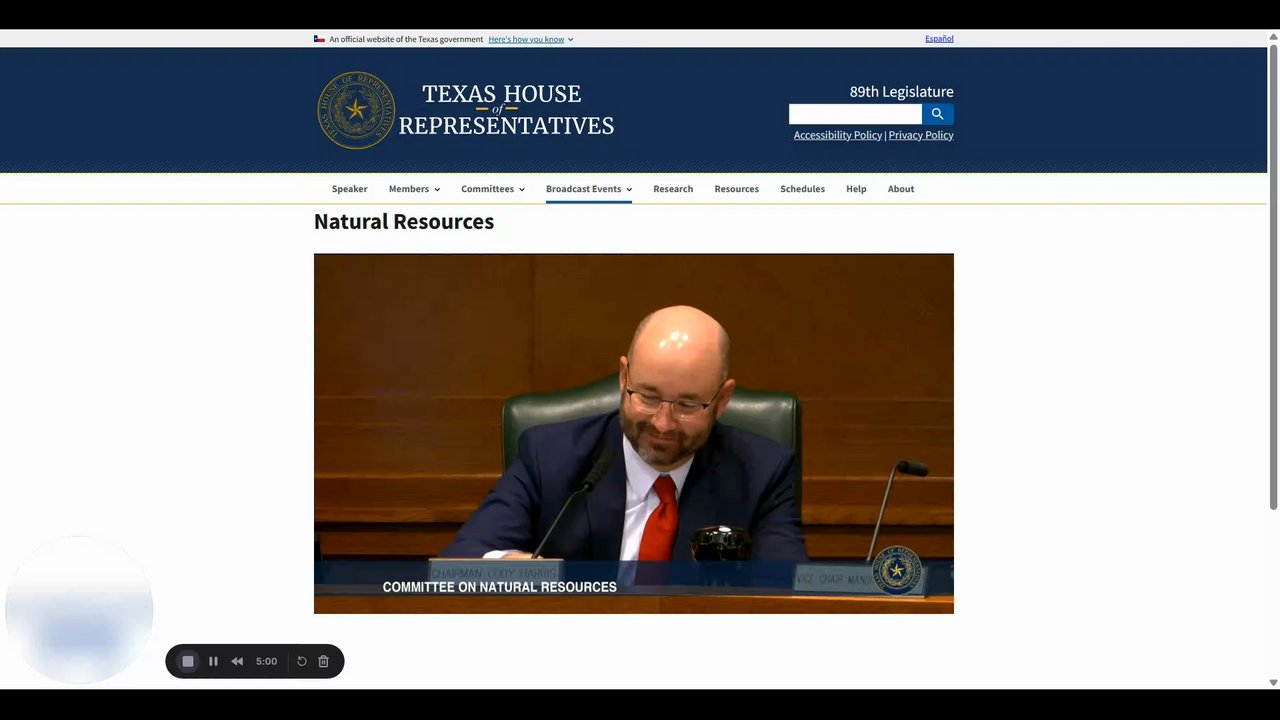
Task: Click the page scrollbar down arrow
Action: pos(1273,682)
